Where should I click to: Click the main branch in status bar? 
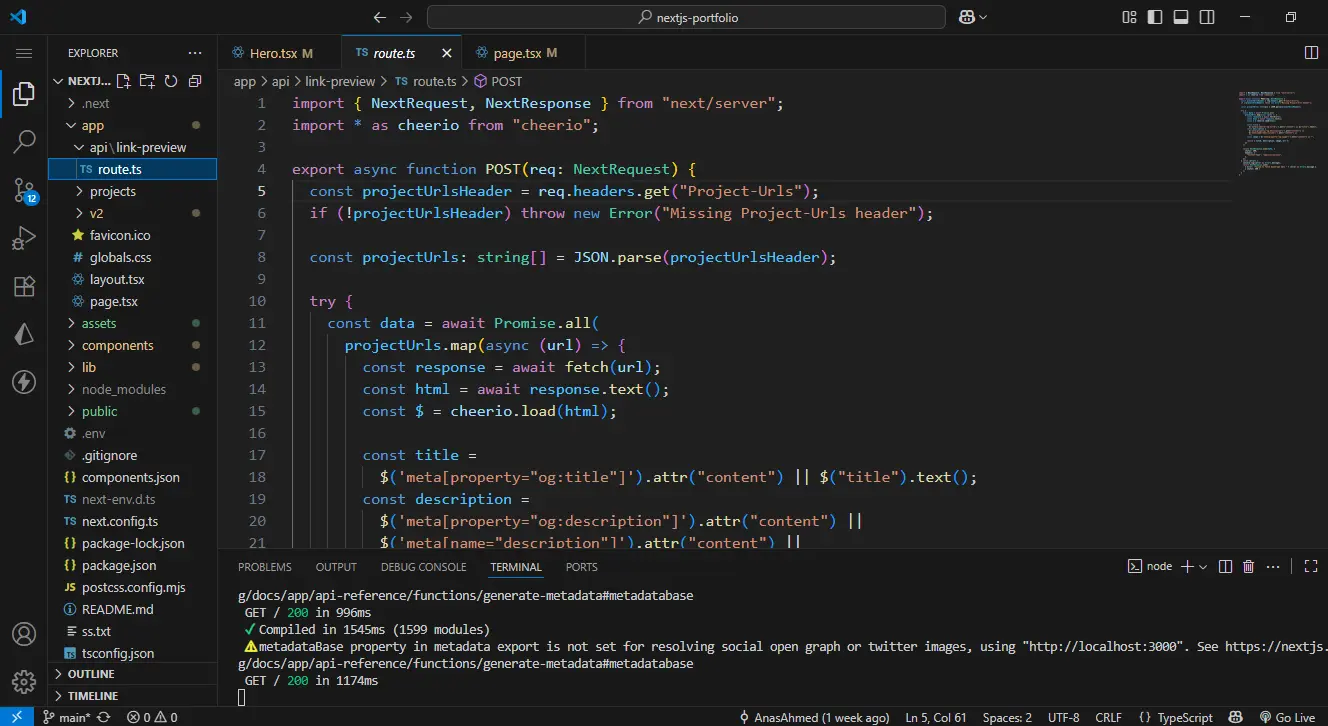coord(66,717)
